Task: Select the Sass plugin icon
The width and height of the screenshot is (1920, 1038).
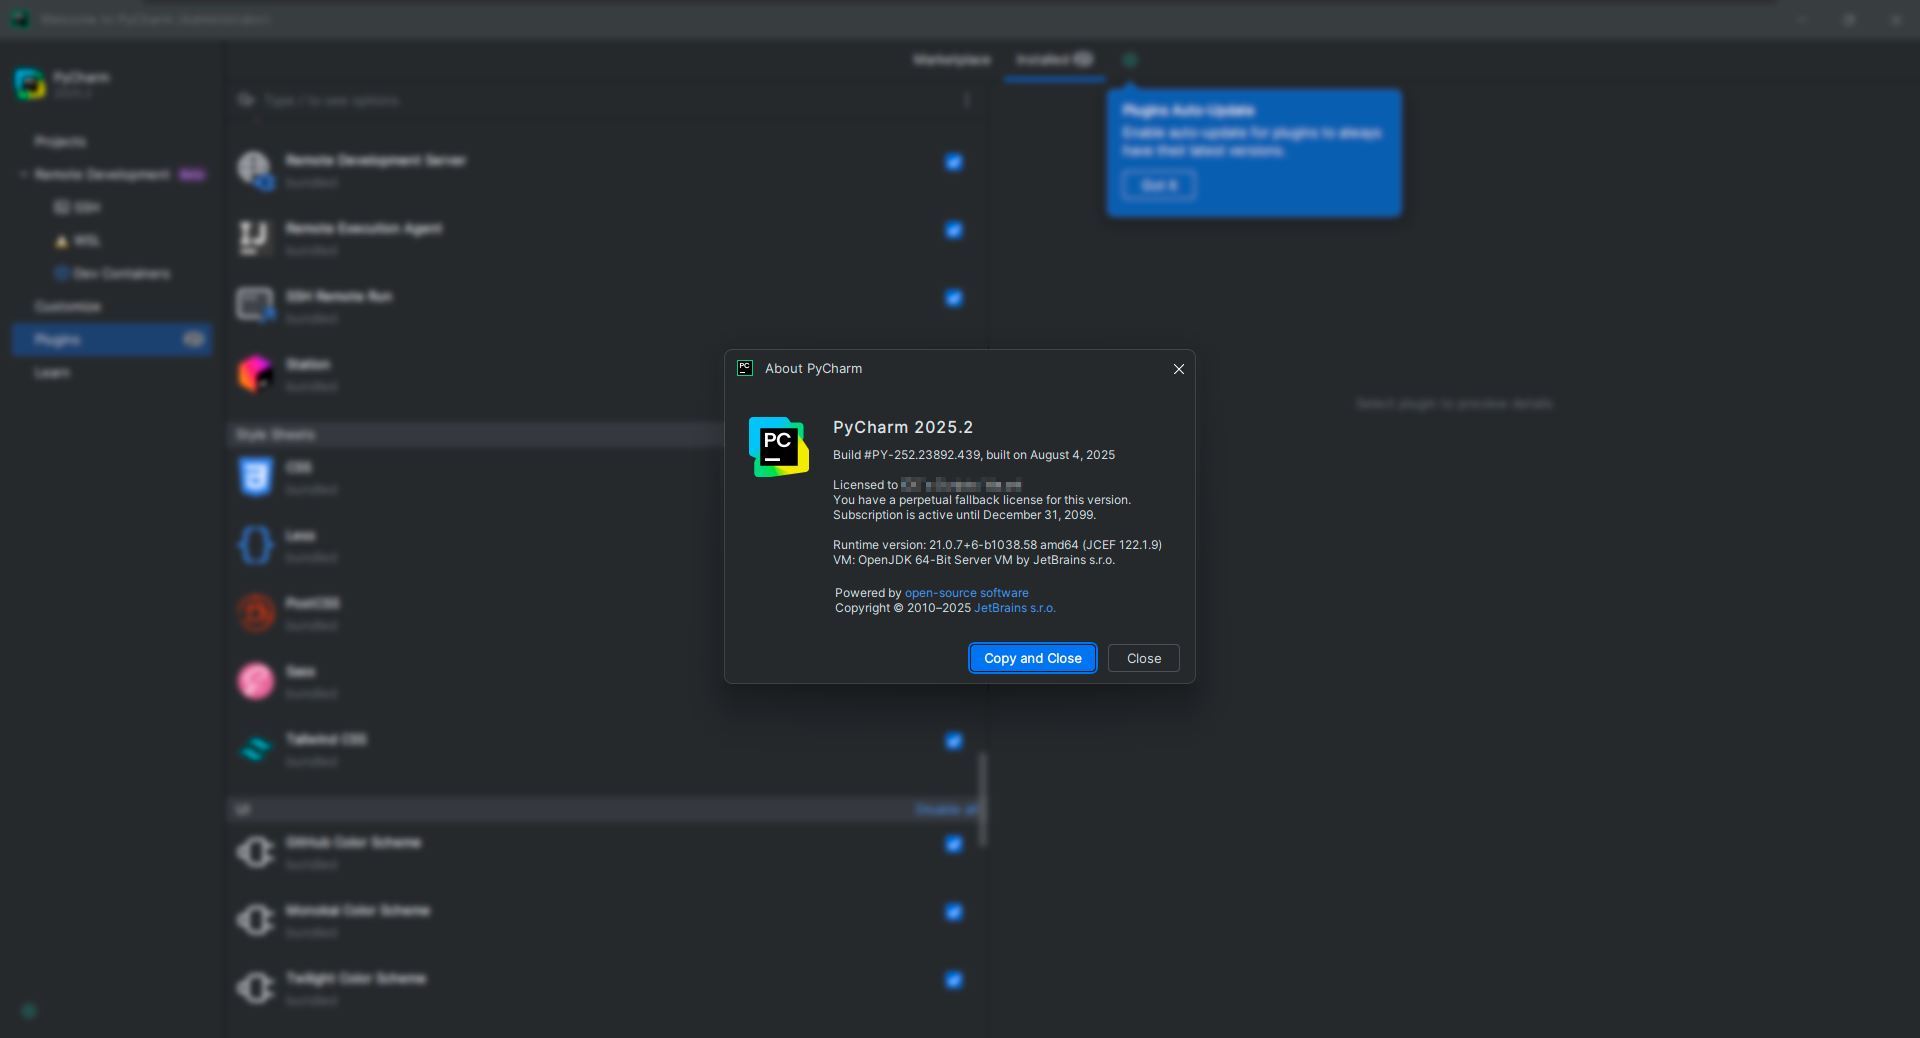Action: click(x=255, y=680)
